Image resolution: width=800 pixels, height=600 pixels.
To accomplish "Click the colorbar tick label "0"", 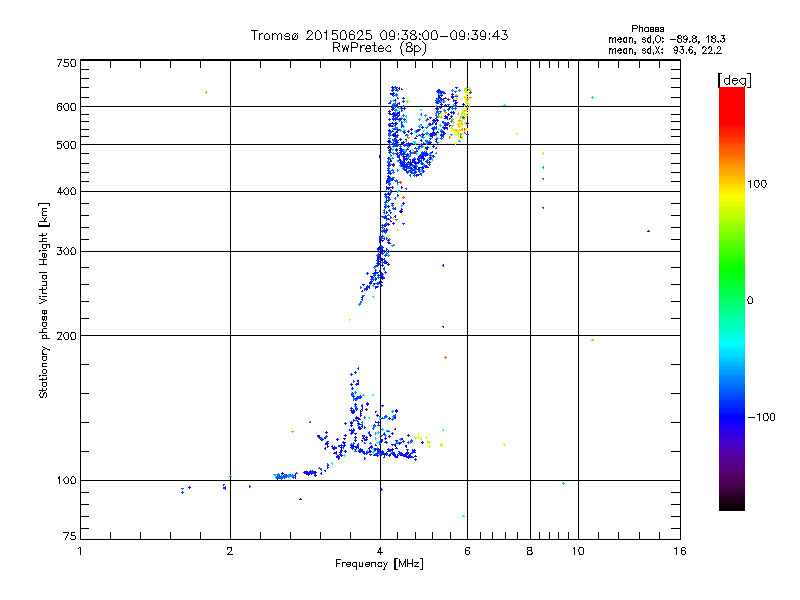I will pos(750,301).
